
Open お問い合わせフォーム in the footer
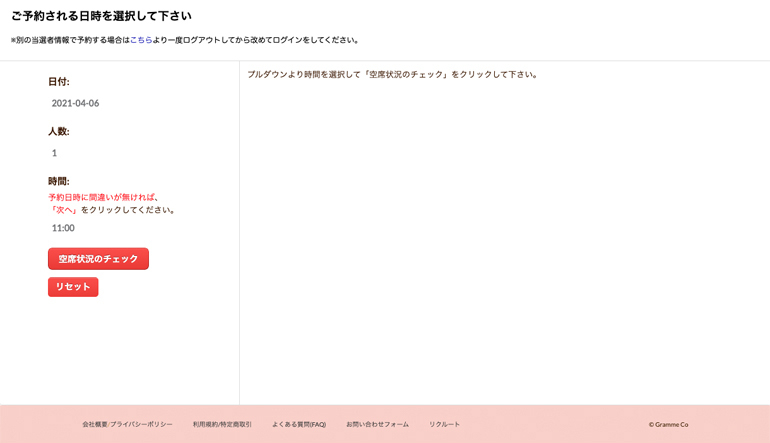pyautogui.click(x=377, y=424)
